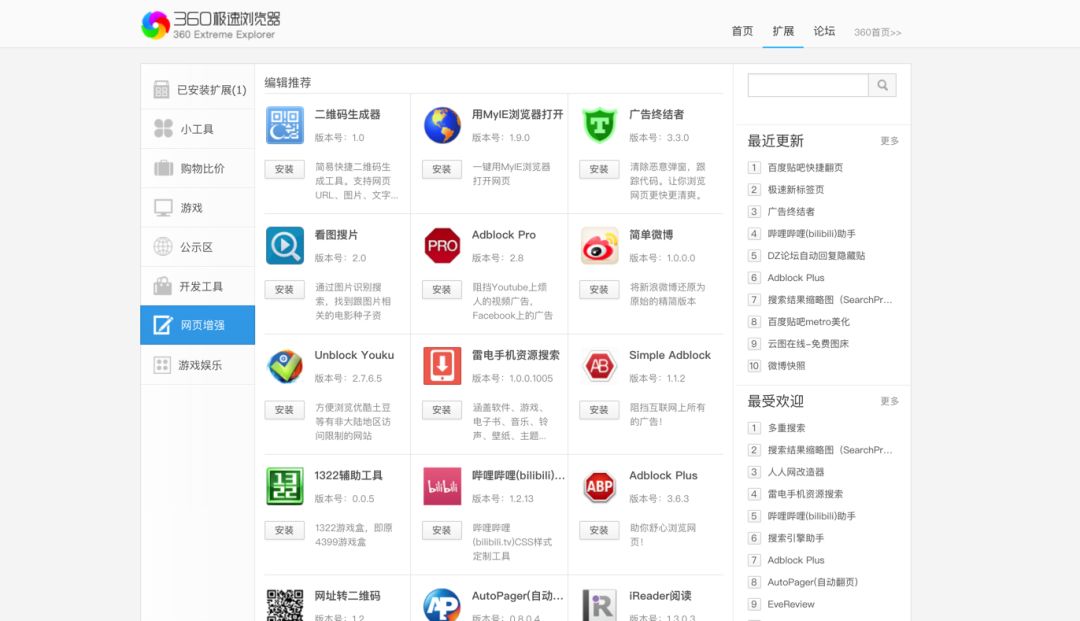The image size is (1080, 621).
Task: Click the 公示区 globe icon
Action: pyautogui.click(x=163, y=246)
